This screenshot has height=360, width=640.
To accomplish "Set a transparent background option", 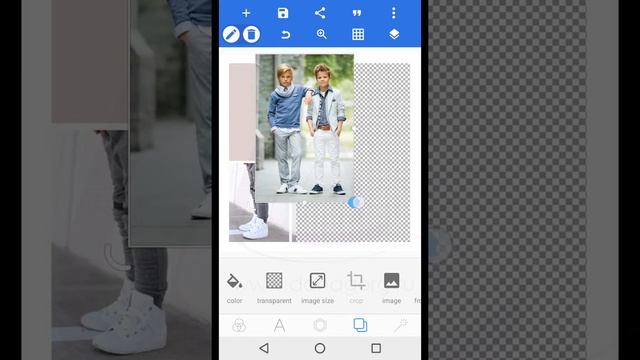I will coord(274,287).
